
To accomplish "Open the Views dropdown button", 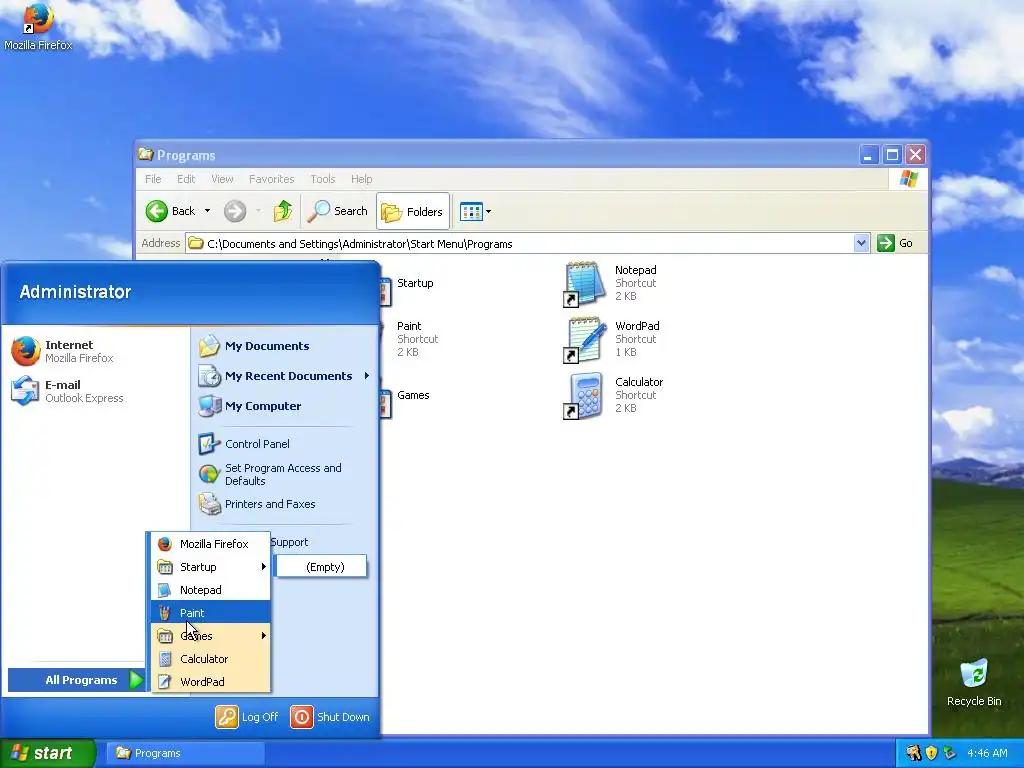I will coord(475,212).
